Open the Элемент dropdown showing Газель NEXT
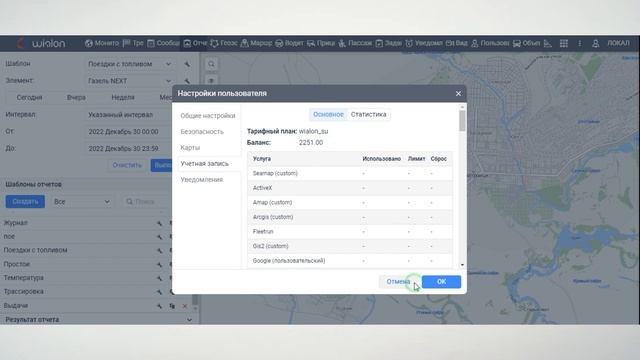This screenshot has height=360, width=640. pyautogui.click(x=129, y=81)
